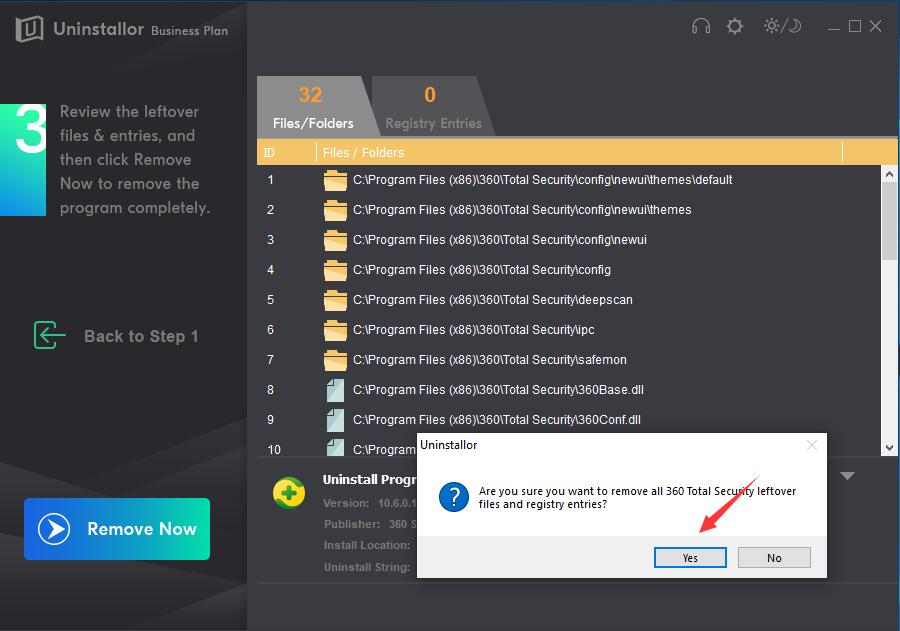
Task: Click the 360 Total Security program icon
Action: click(289, 493)
